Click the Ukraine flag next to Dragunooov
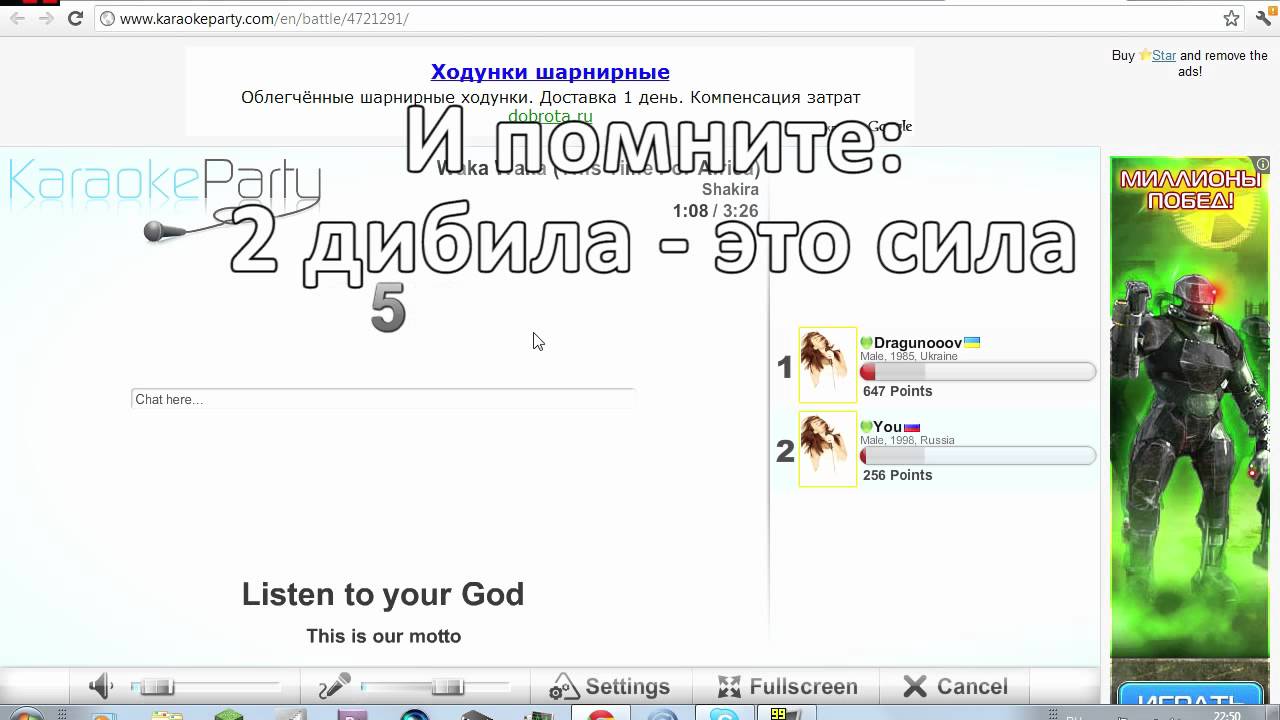Screen dimensions: 1280x720 [x=972, y=343]
